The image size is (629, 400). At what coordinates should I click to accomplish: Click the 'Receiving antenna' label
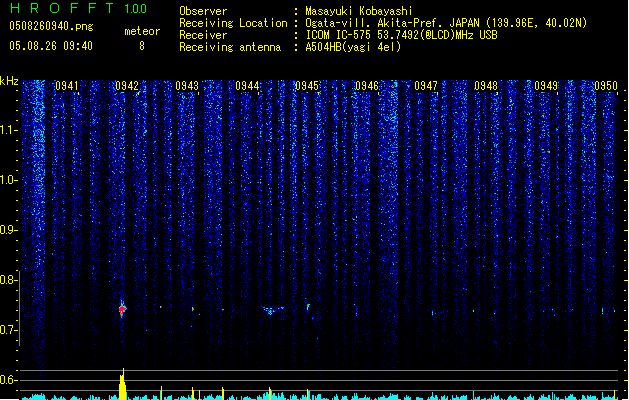click(230, 47)
